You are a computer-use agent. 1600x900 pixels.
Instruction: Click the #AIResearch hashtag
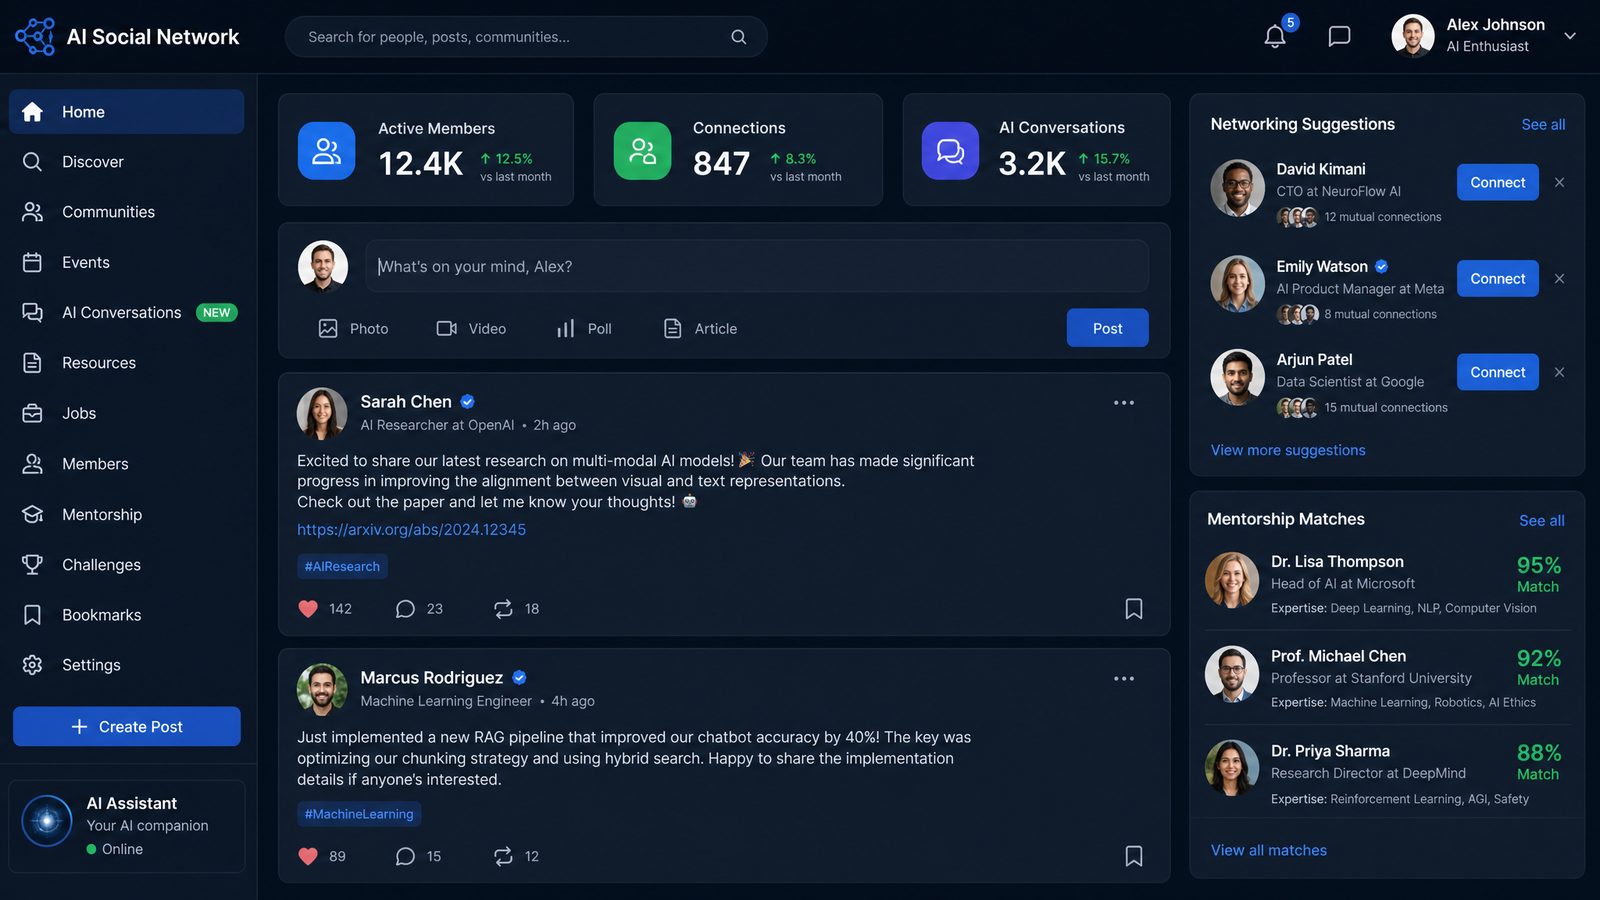pos(342,566)
